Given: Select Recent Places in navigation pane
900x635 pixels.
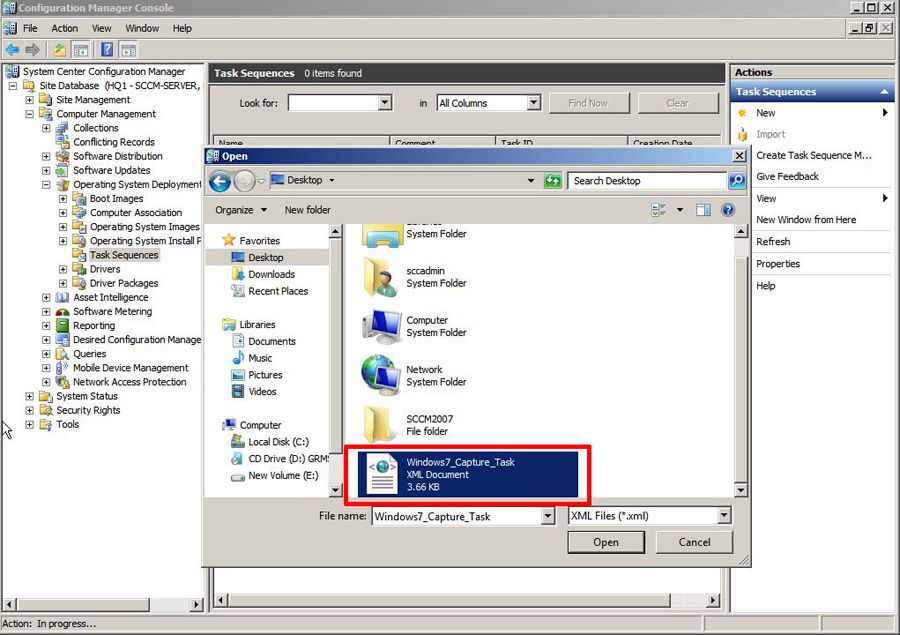Looking at the screenshot, I should [278, 291].
